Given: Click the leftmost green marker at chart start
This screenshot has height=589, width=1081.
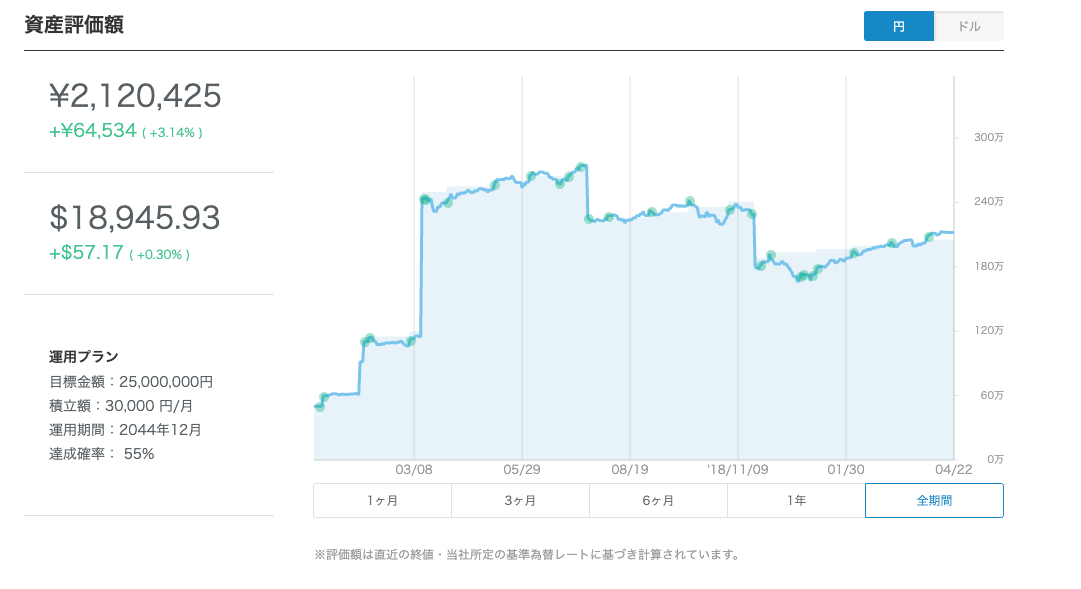Looking at the screenshot, I should (x=319, y=406).
